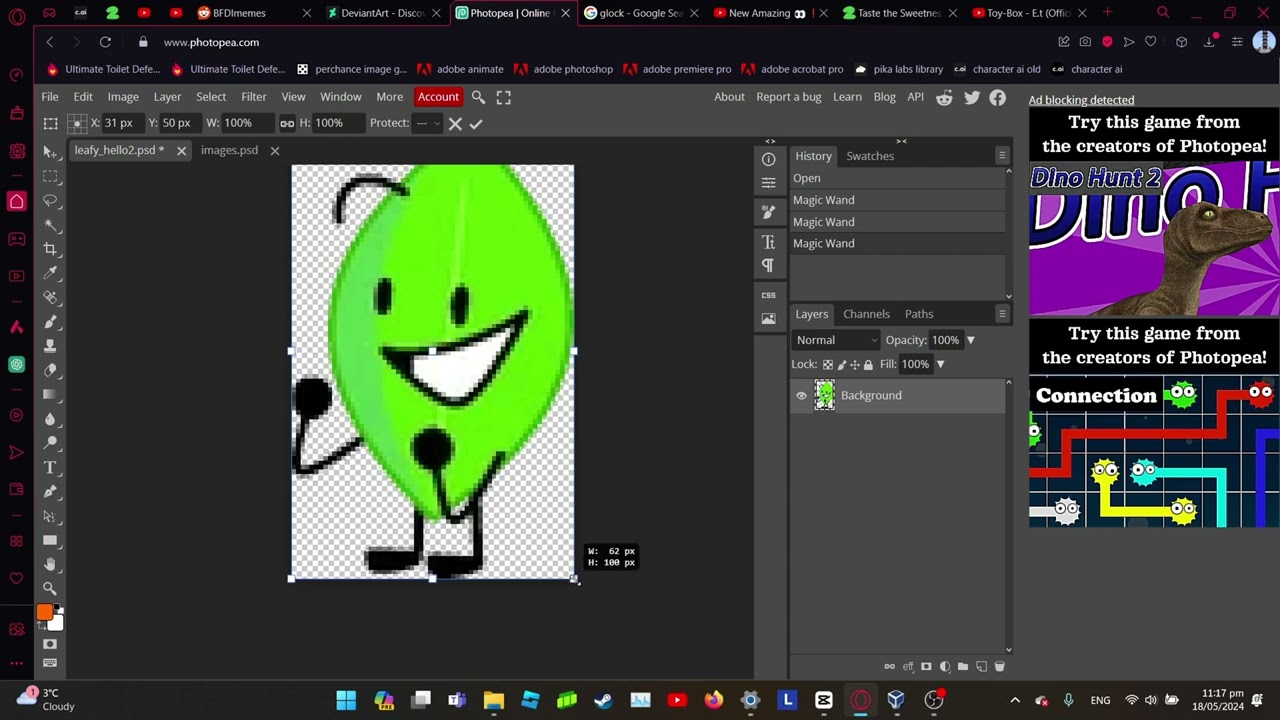Add a new adjustment layer icon
The width and height of the screenshot is (1280, 720).
point(944,666)
